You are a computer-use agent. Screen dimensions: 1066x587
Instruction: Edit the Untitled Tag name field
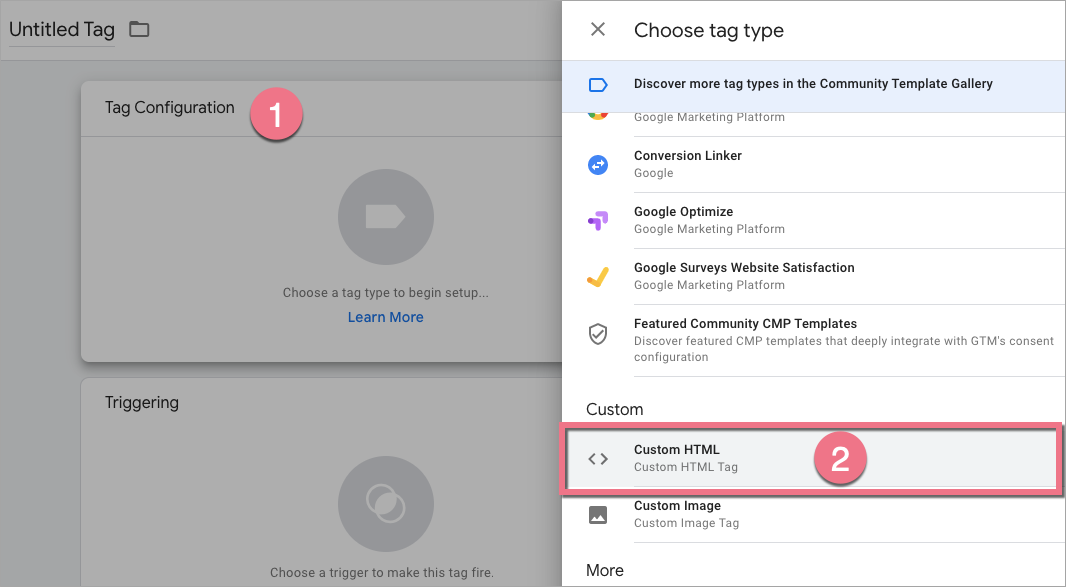pos(62,30)
